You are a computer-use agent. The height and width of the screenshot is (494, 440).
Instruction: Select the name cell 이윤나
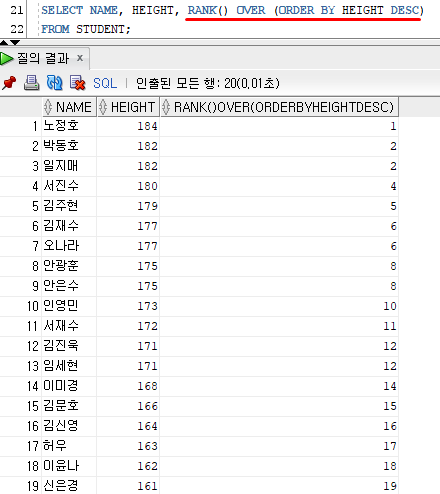pos(69,466)
